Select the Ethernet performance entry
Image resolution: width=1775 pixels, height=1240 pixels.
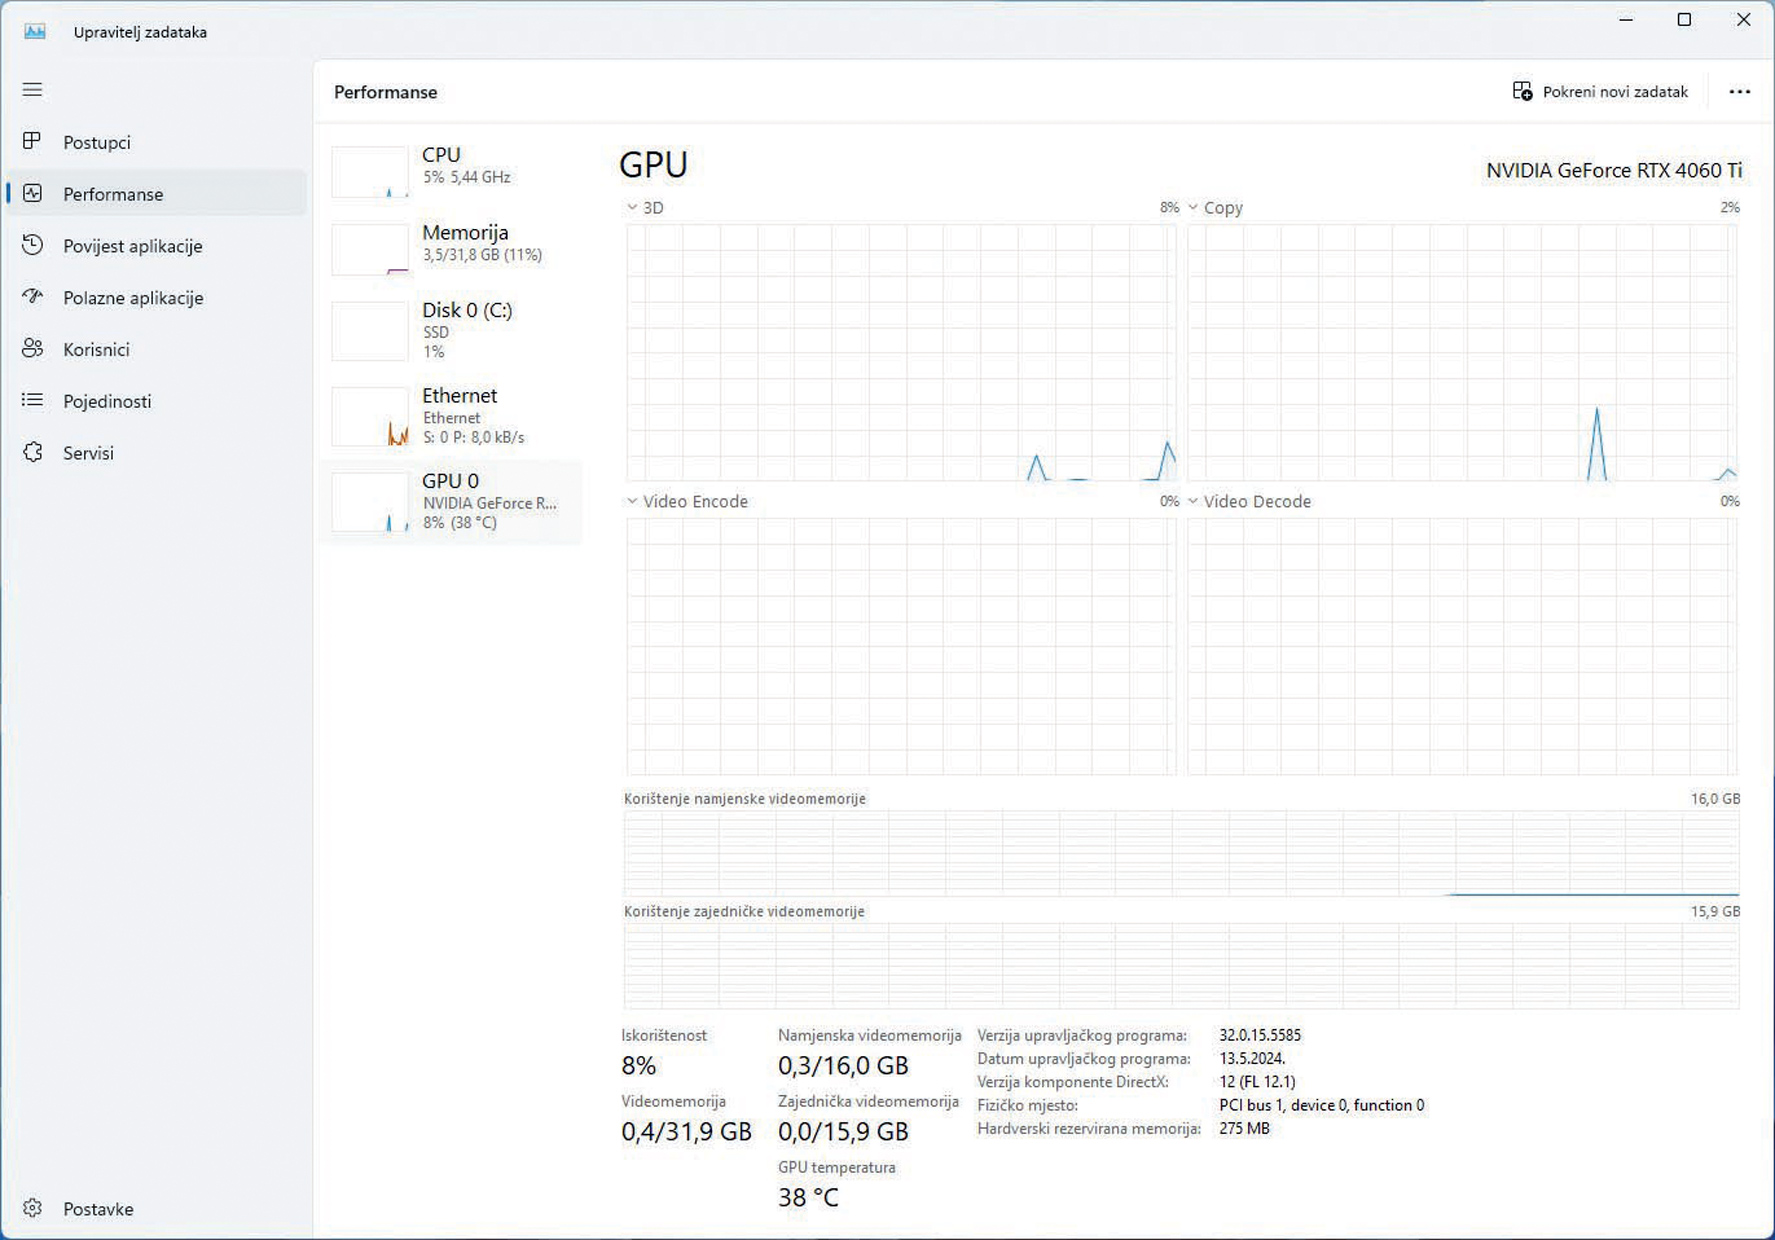(450, 416)
